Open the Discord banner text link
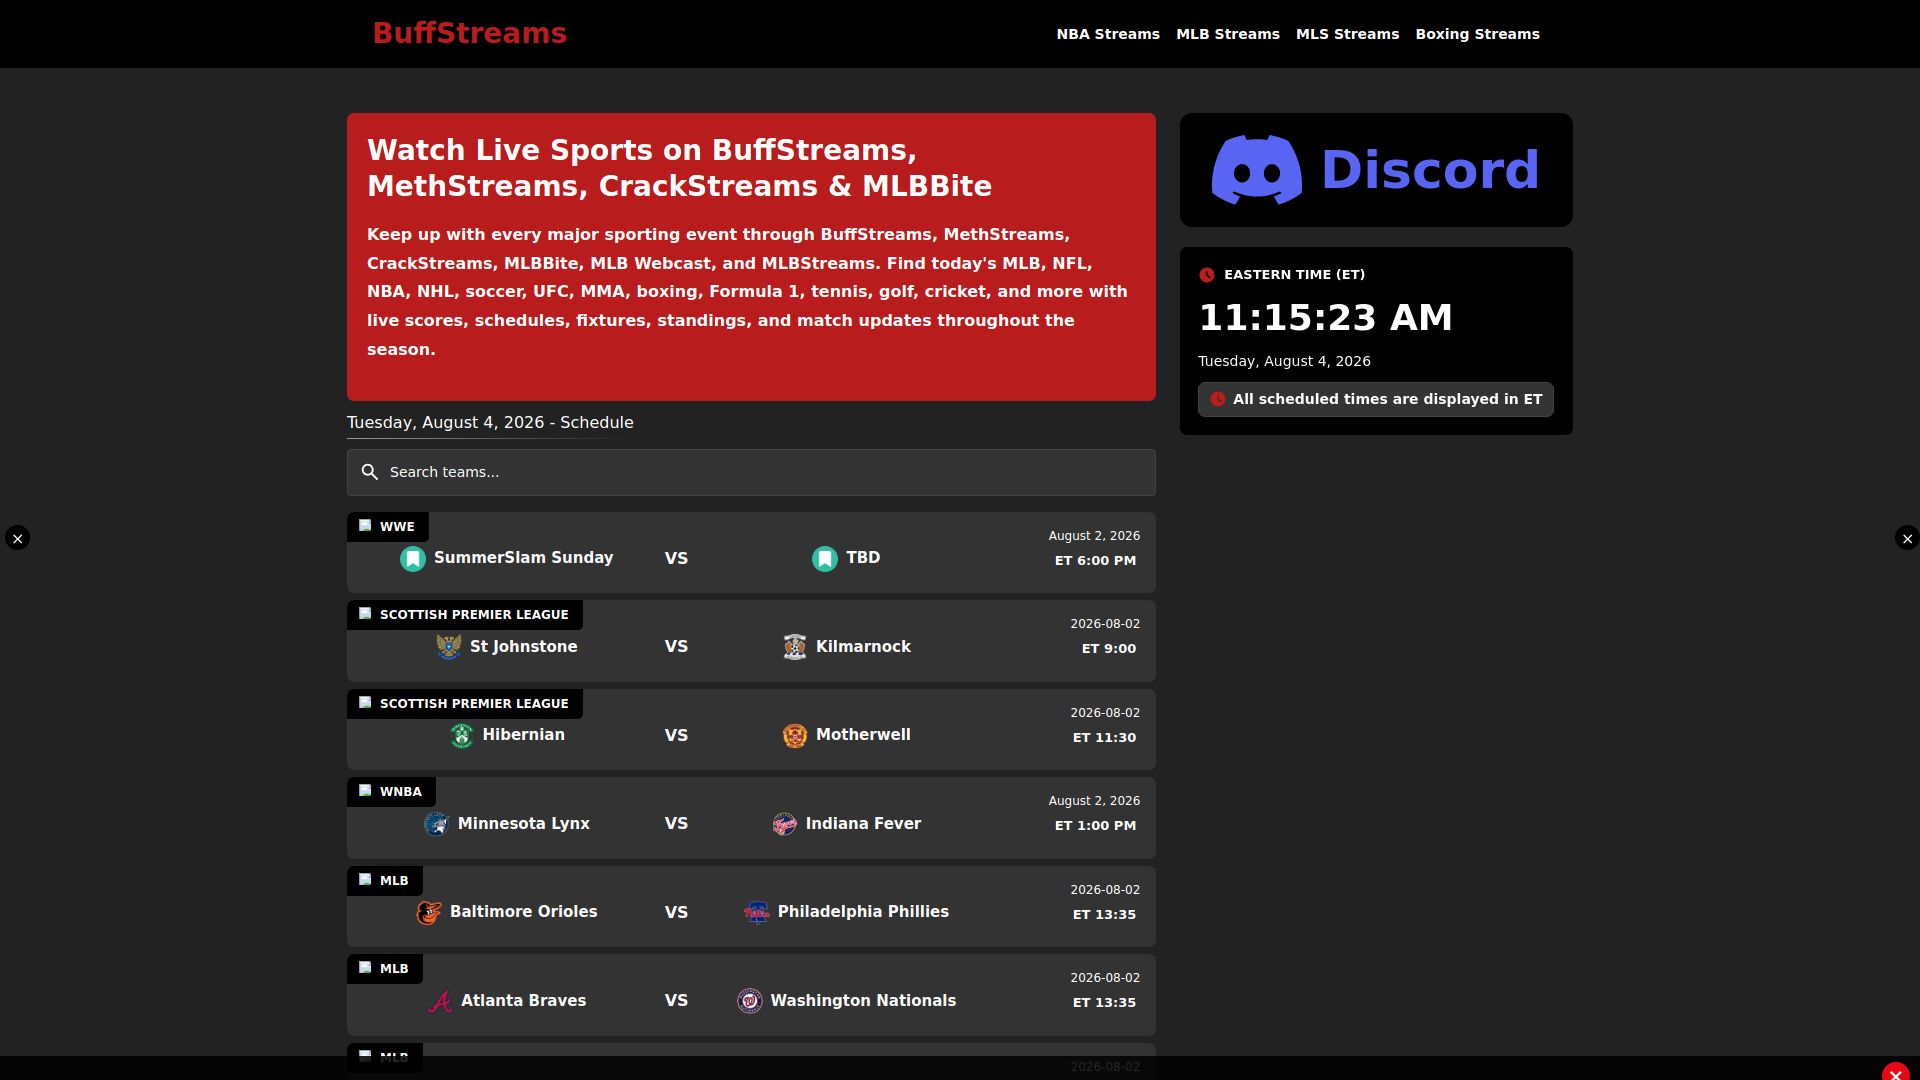 tap(1430, 170)
